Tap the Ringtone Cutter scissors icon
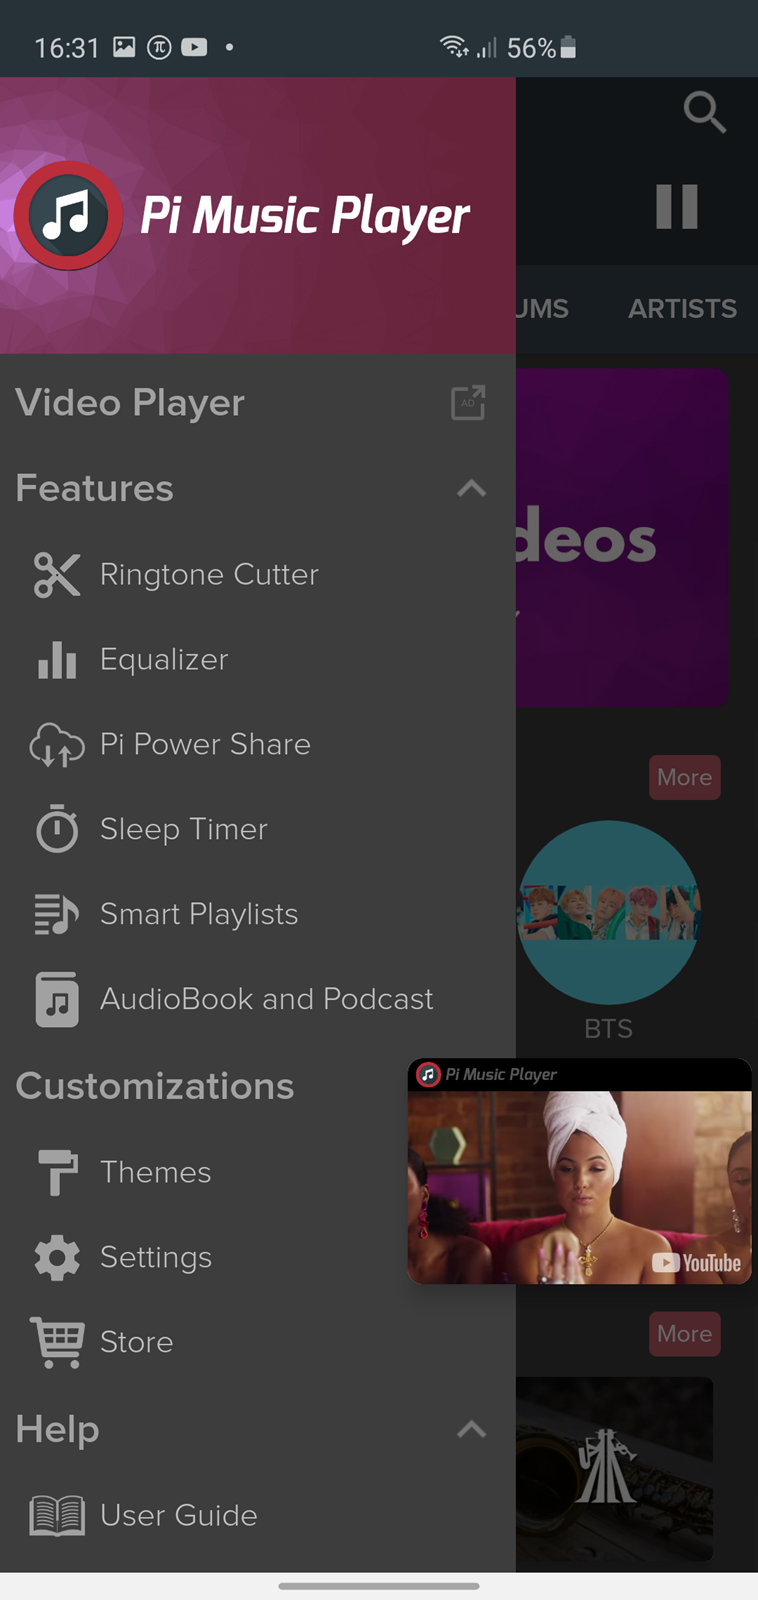 click(x=57, y=575)
